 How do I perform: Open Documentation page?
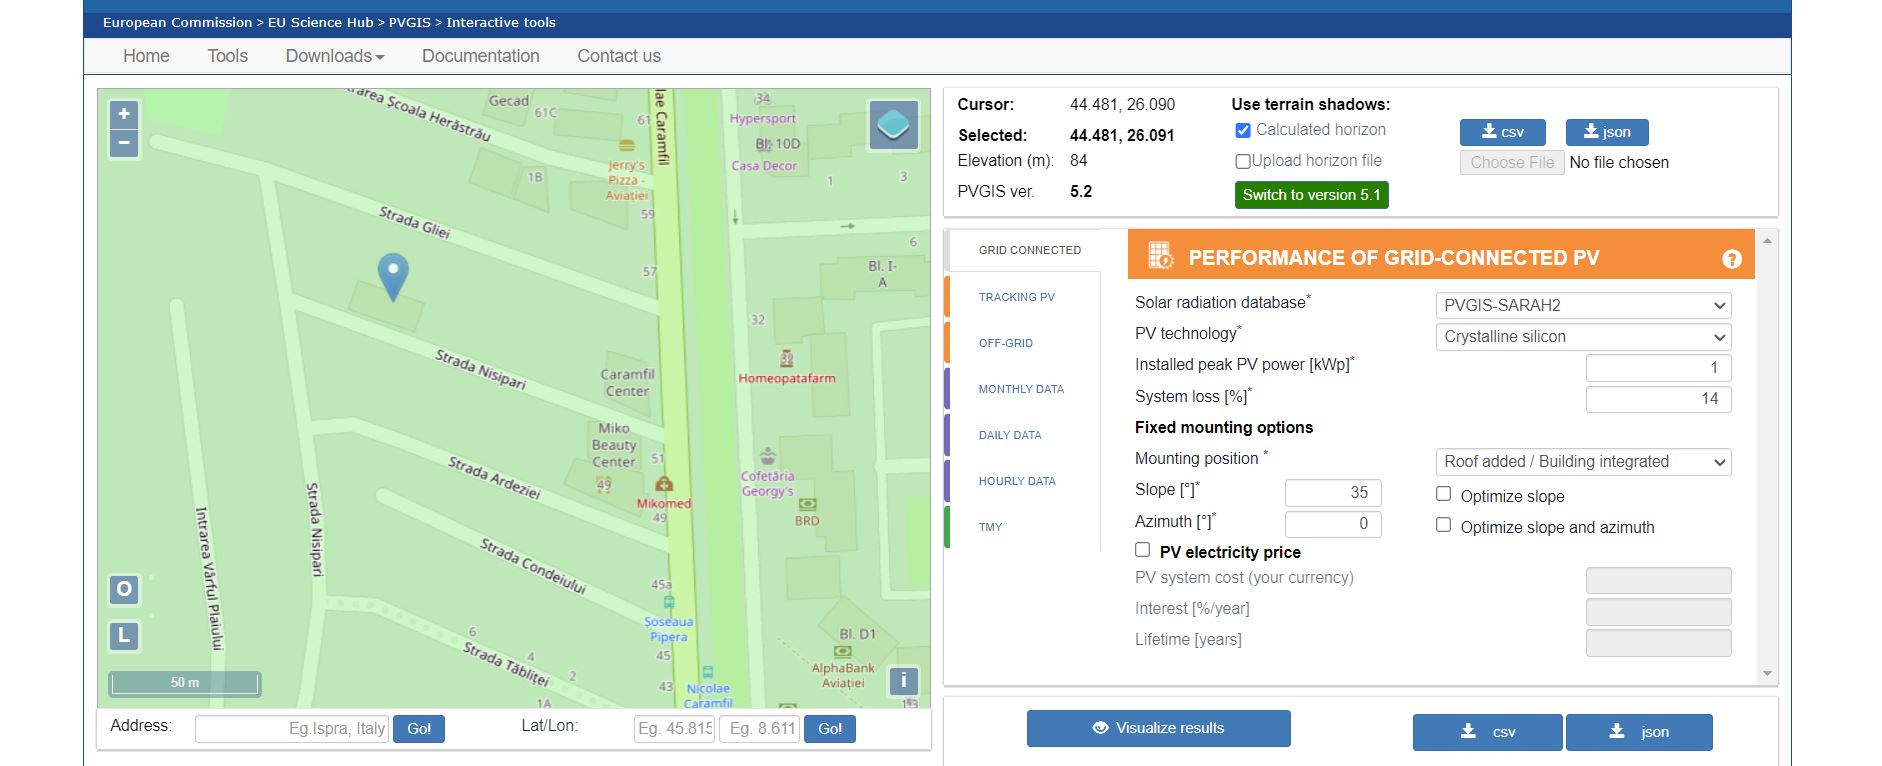481,56
